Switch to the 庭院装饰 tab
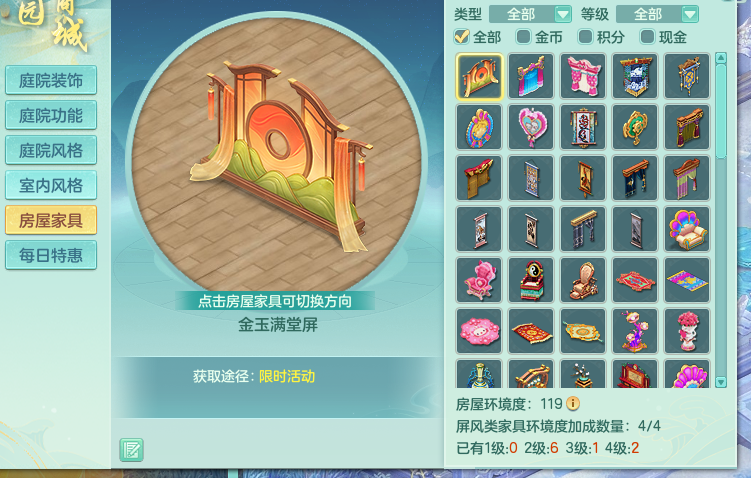Viewport: 751px width, 478px height. pyautogui.click(x=51, y=80)
